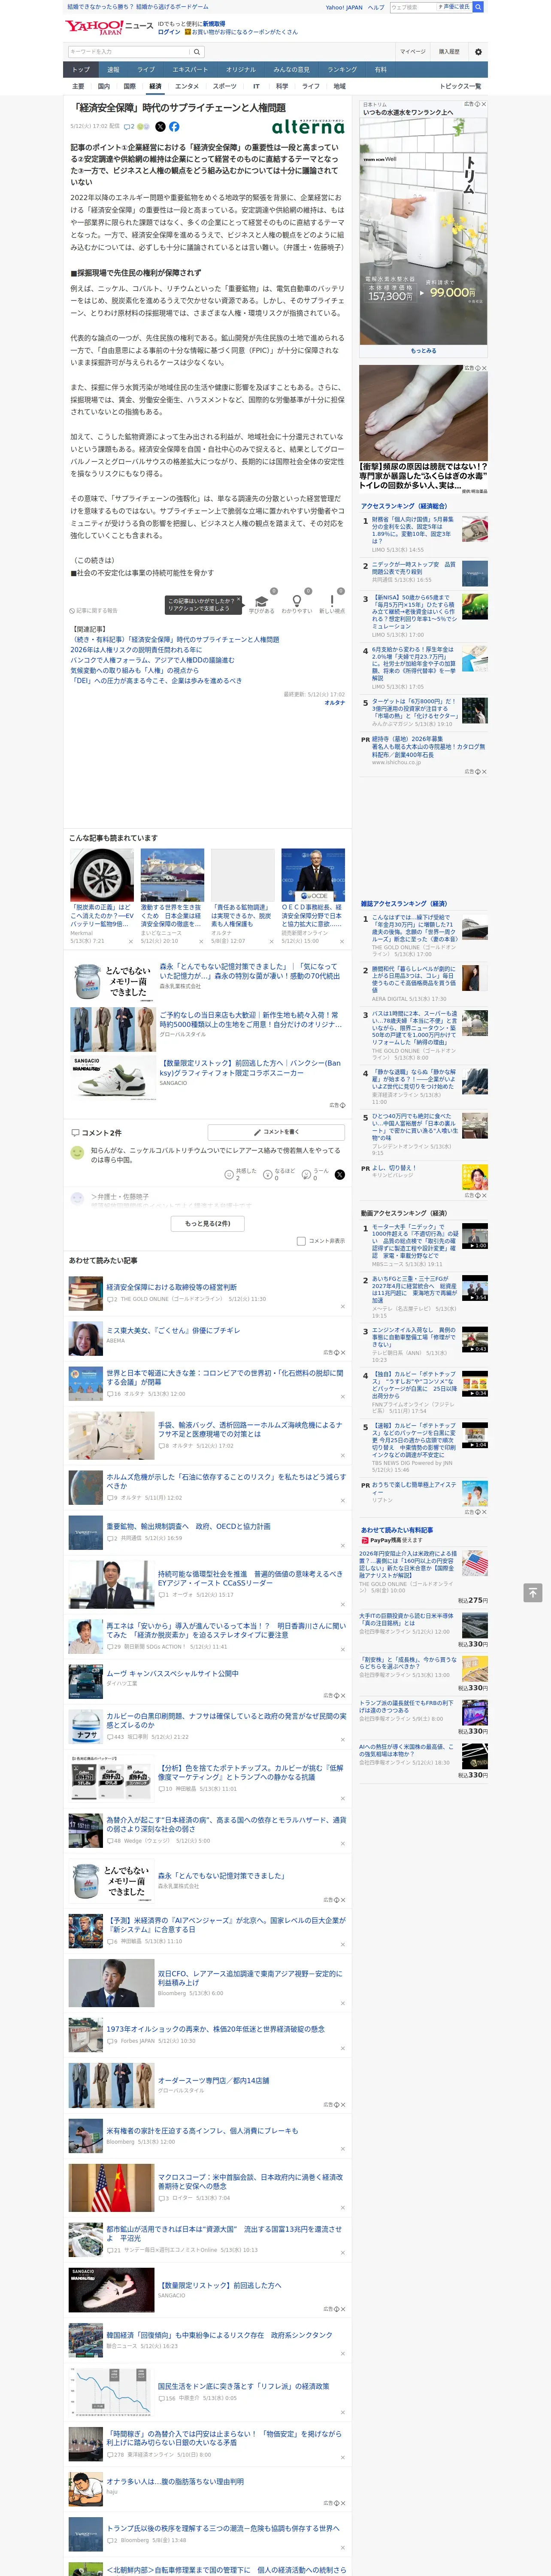This screenshot has height=2576, width=551.
Task: Open the OECD event article thumbnail
Action: (313, 875)
